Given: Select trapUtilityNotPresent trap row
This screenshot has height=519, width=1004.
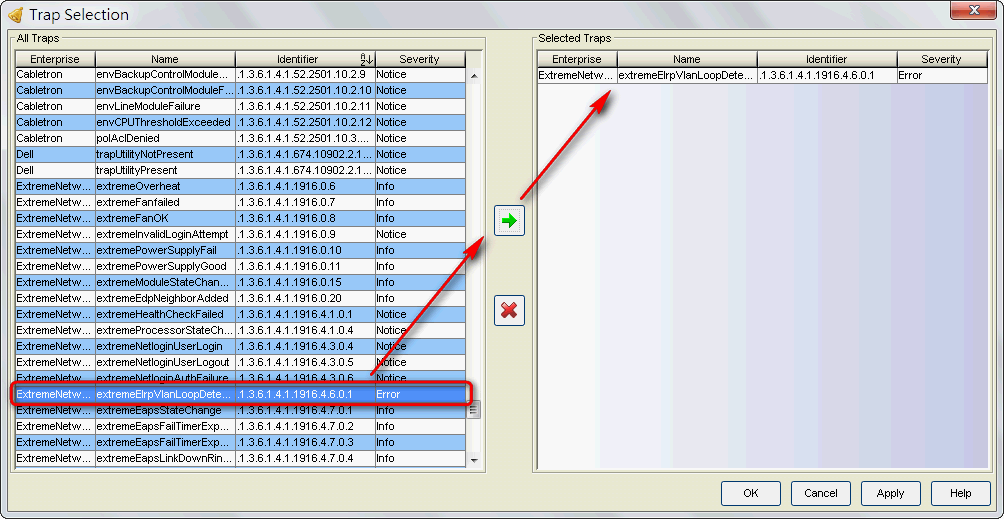Looking at the screenshot, I should coord(240,154).
